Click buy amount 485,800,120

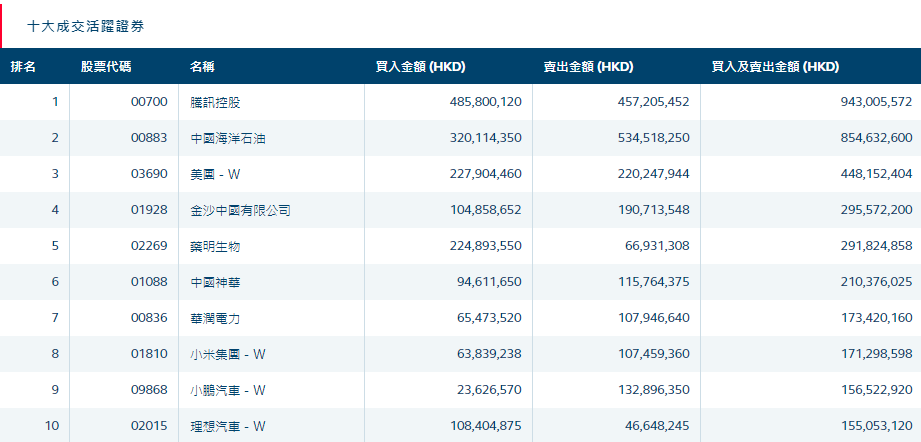(x=486, y=102)
